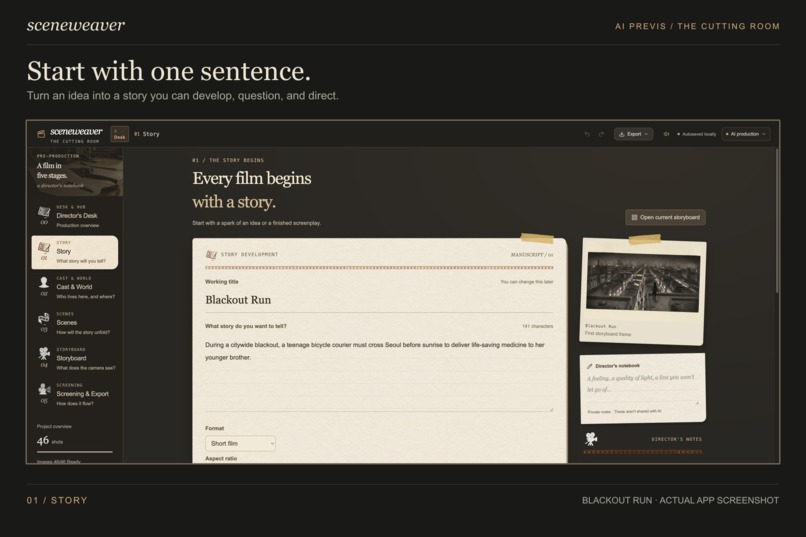Open the Format dropdown showing Short film
This screenshot has height=537, width=806.
240,443
